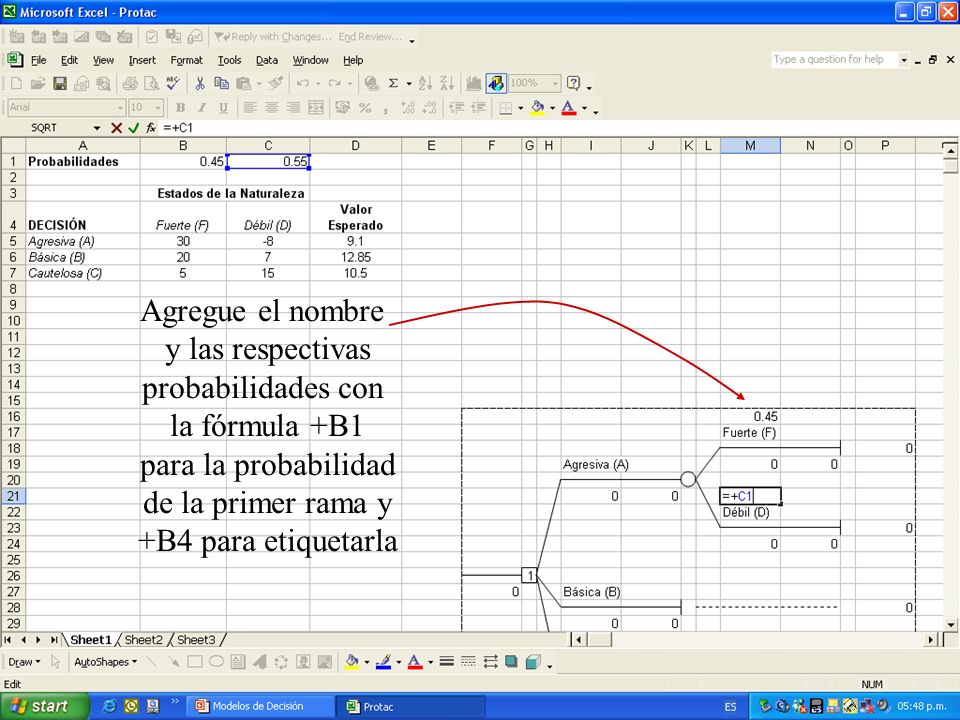The width and height of the screenshot is (960, 720).
Task: Click the Copy icon
Action: click(x=221, y=83)
